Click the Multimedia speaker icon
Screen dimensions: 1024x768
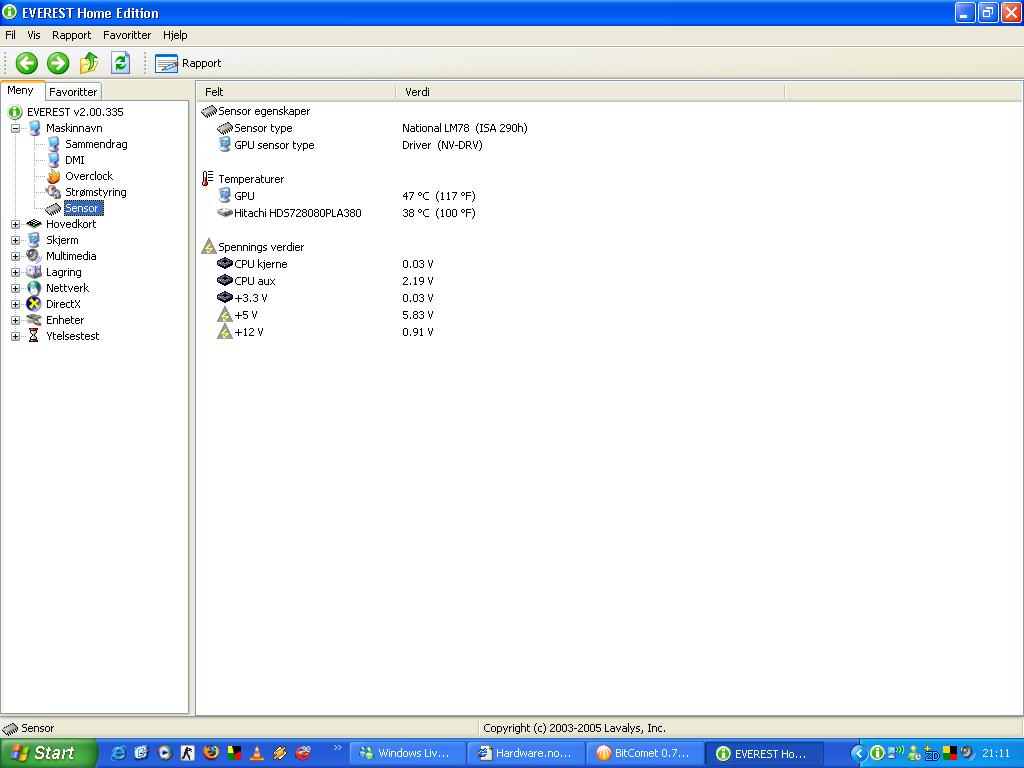[34, 256]
